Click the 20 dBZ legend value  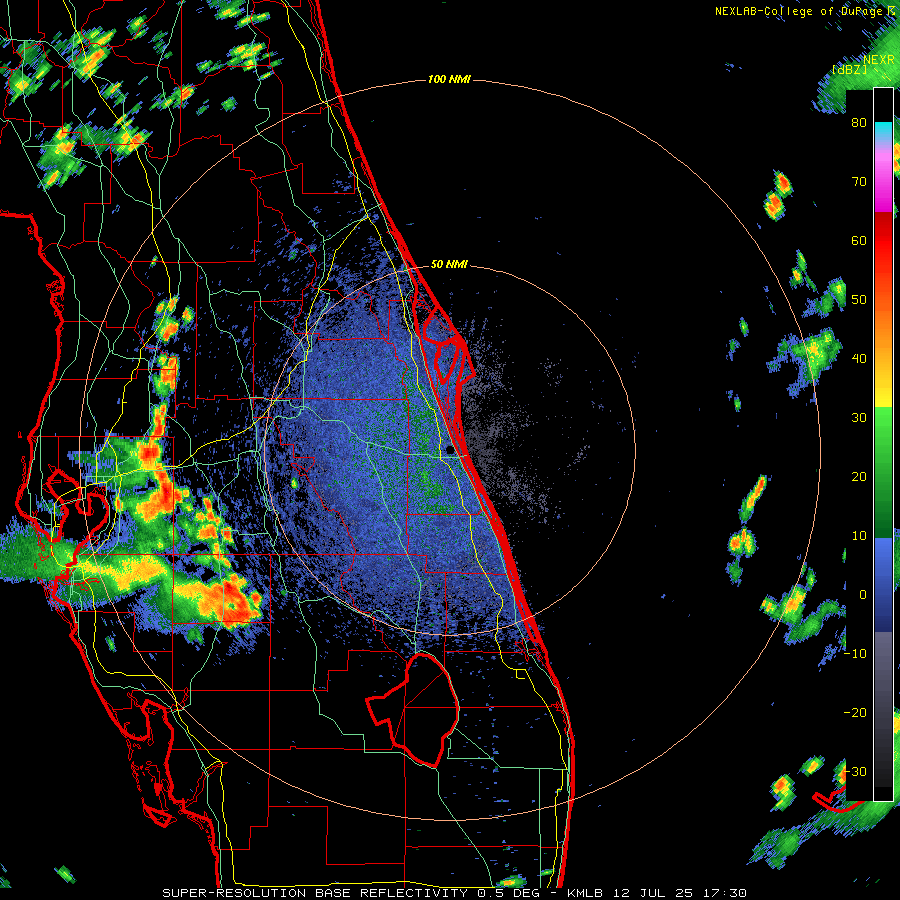859,477
